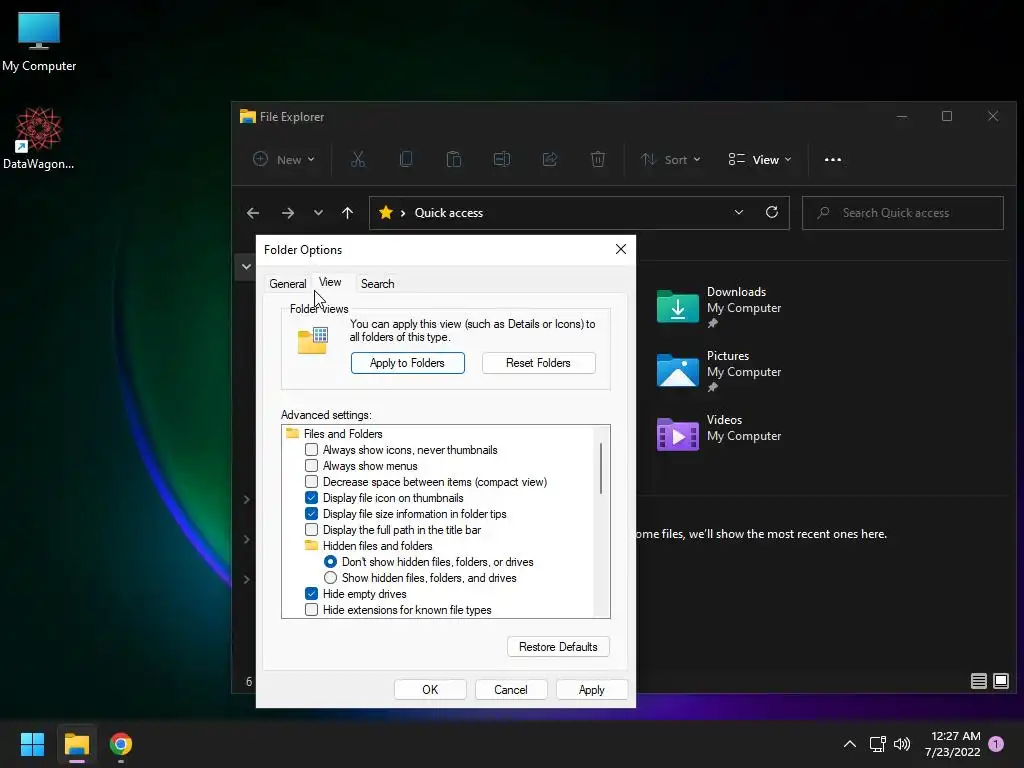Select Don't show hidden files, folders, or drives
This screenshot has width=1024, height=768.
click(330, 562)
